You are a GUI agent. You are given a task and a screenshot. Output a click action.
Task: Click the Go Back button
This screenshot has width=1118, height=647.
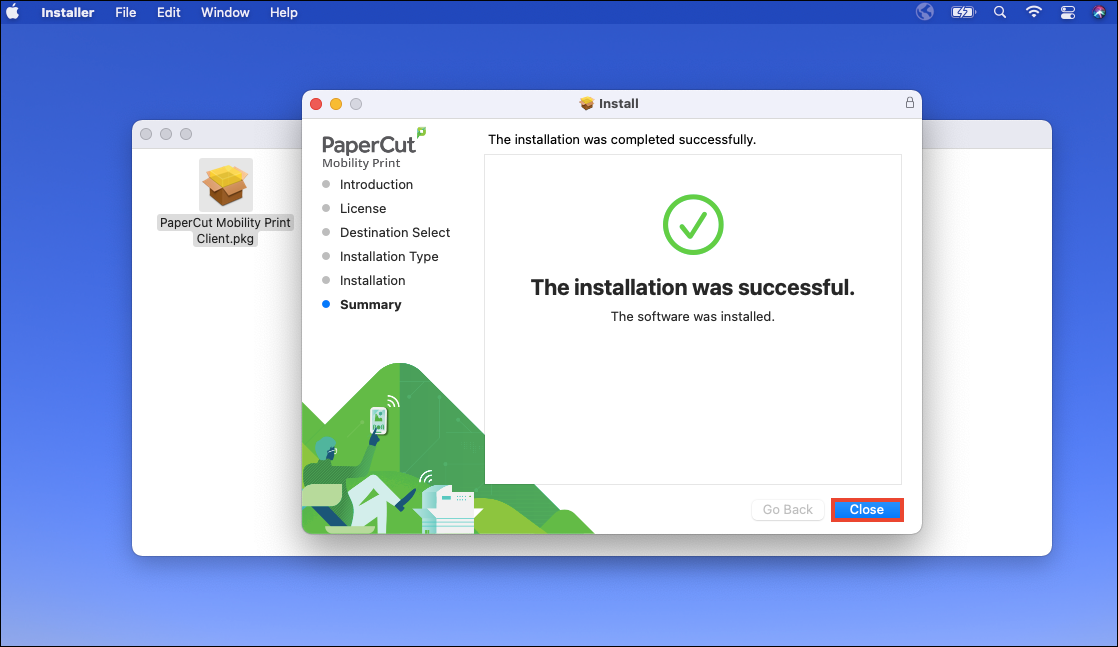pyautogui.click(x=787, y=509)
